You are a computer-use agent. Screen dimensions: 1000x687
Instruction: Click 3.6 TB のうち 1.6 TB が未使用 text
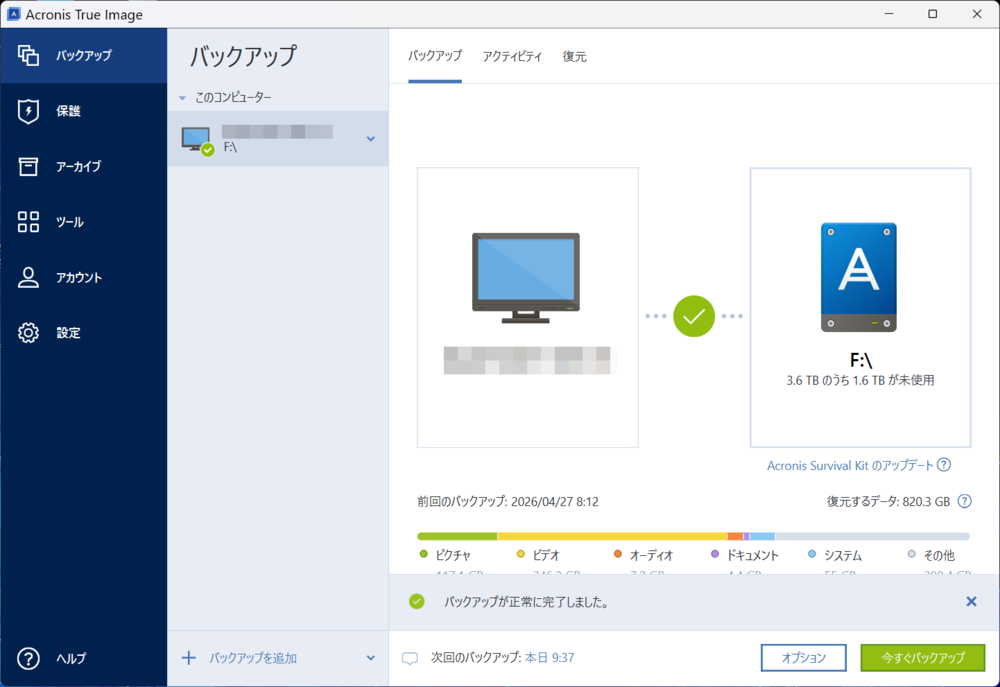pyautogui.click(x=860, y=380)
